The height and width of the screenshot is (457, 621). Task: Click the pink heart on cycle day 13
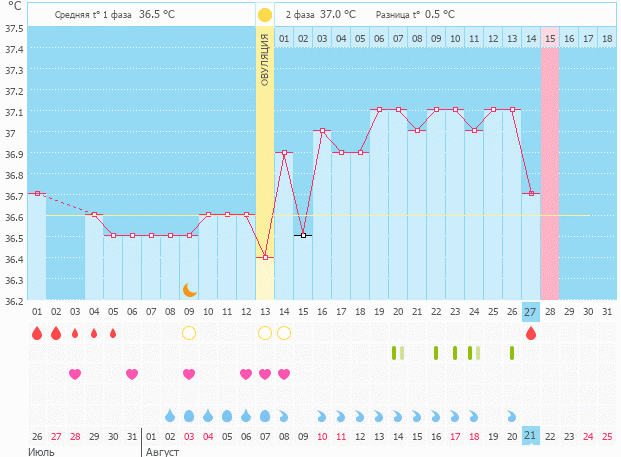coord(265,374)
